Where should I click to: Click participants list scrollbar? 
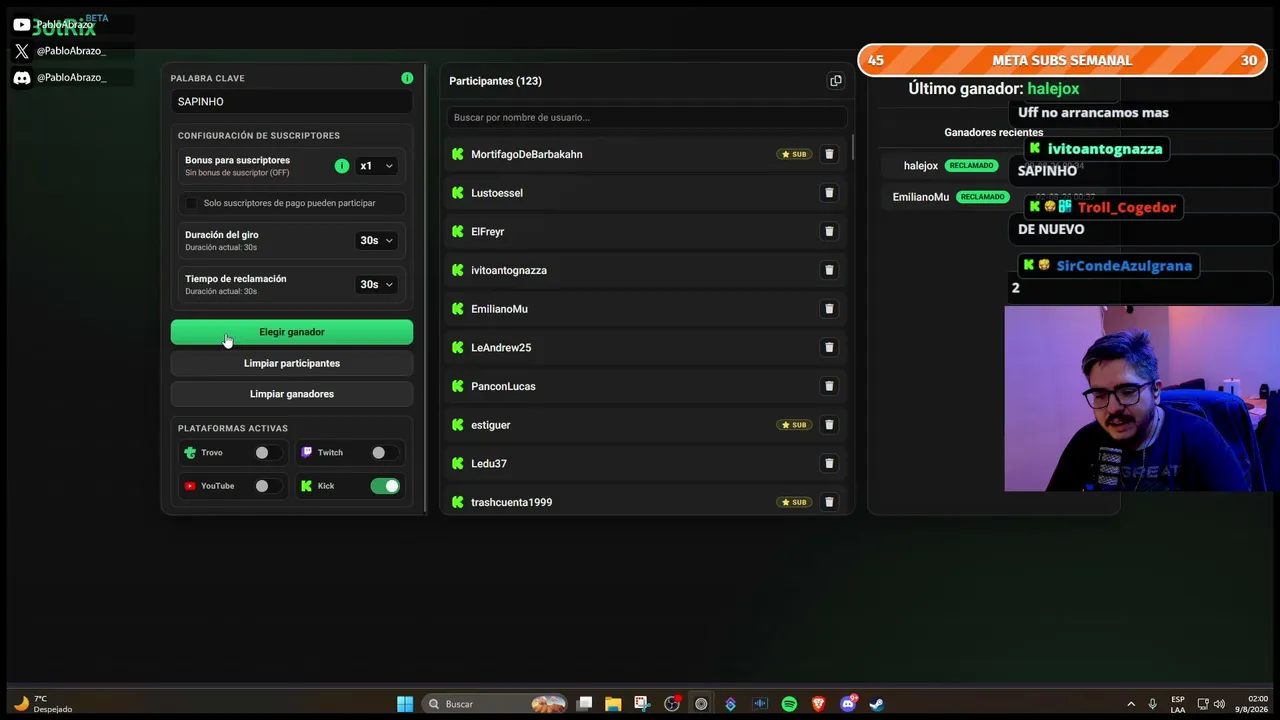[x=853, y=148]
